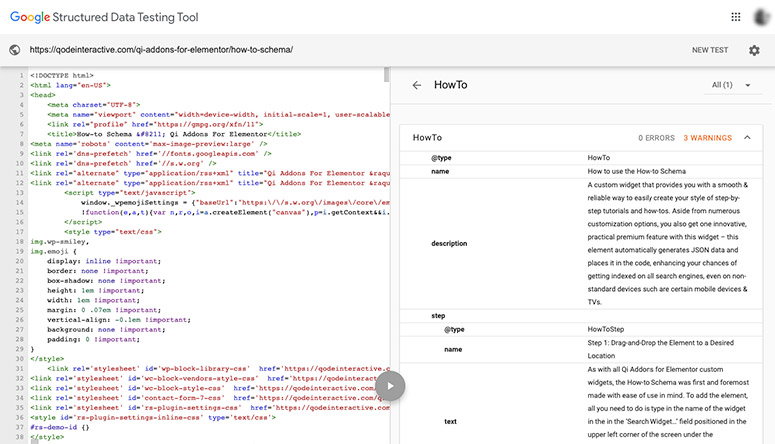The width and height of the screenshot is (775, 444).
Task: Collapse the HowTo card with the chevron
Action: coord(745,137)
